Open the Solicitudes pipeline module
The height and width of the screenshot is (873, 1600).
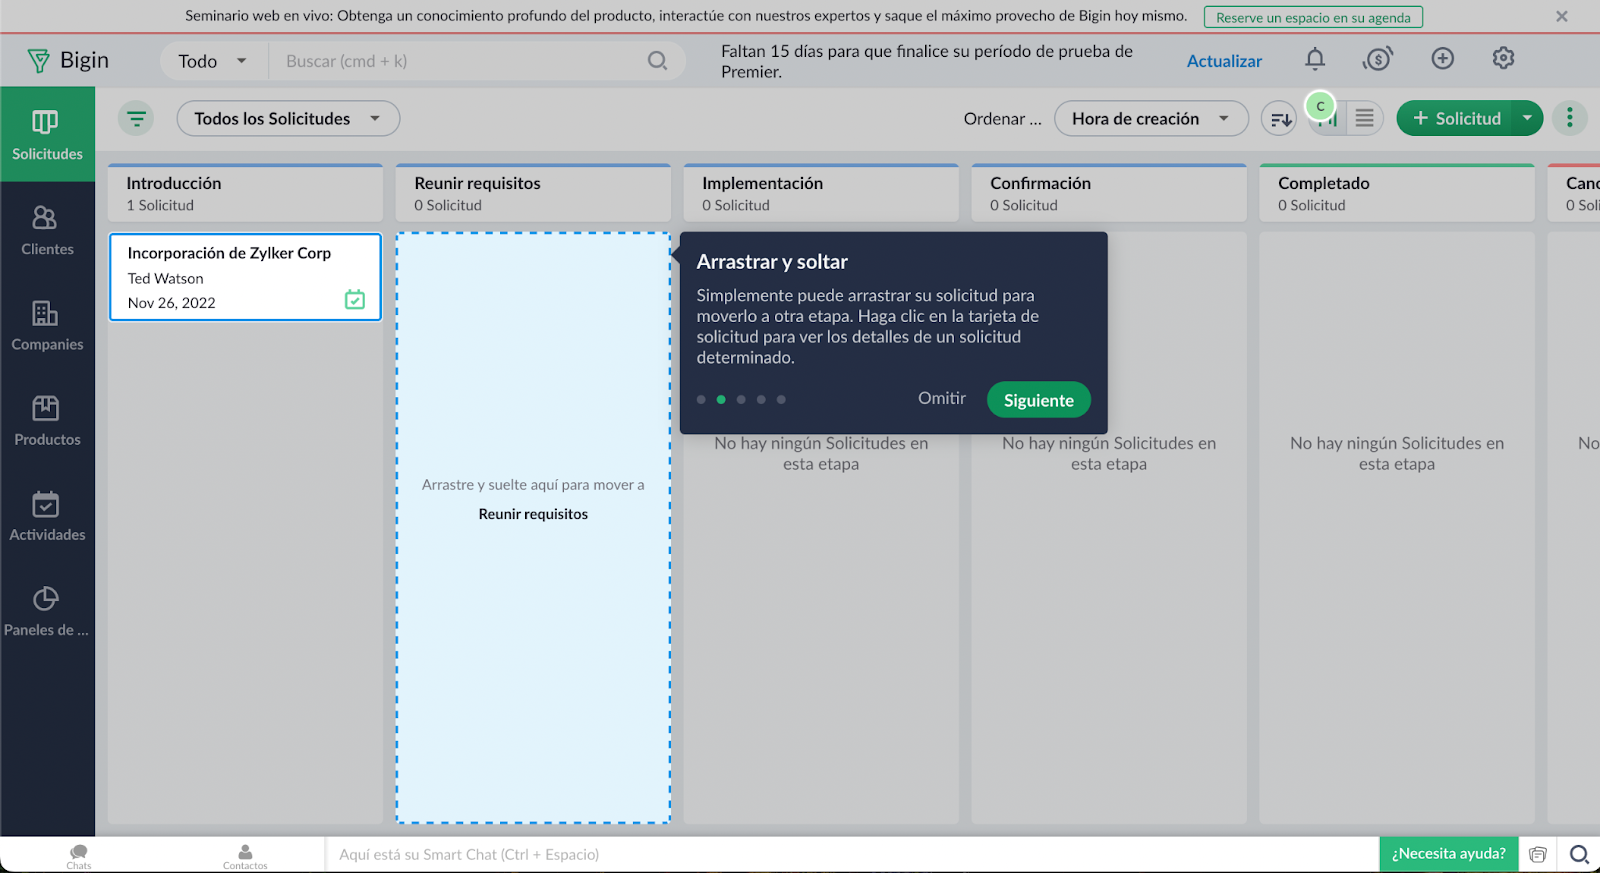pyautogui.click(x=47, y=134)
